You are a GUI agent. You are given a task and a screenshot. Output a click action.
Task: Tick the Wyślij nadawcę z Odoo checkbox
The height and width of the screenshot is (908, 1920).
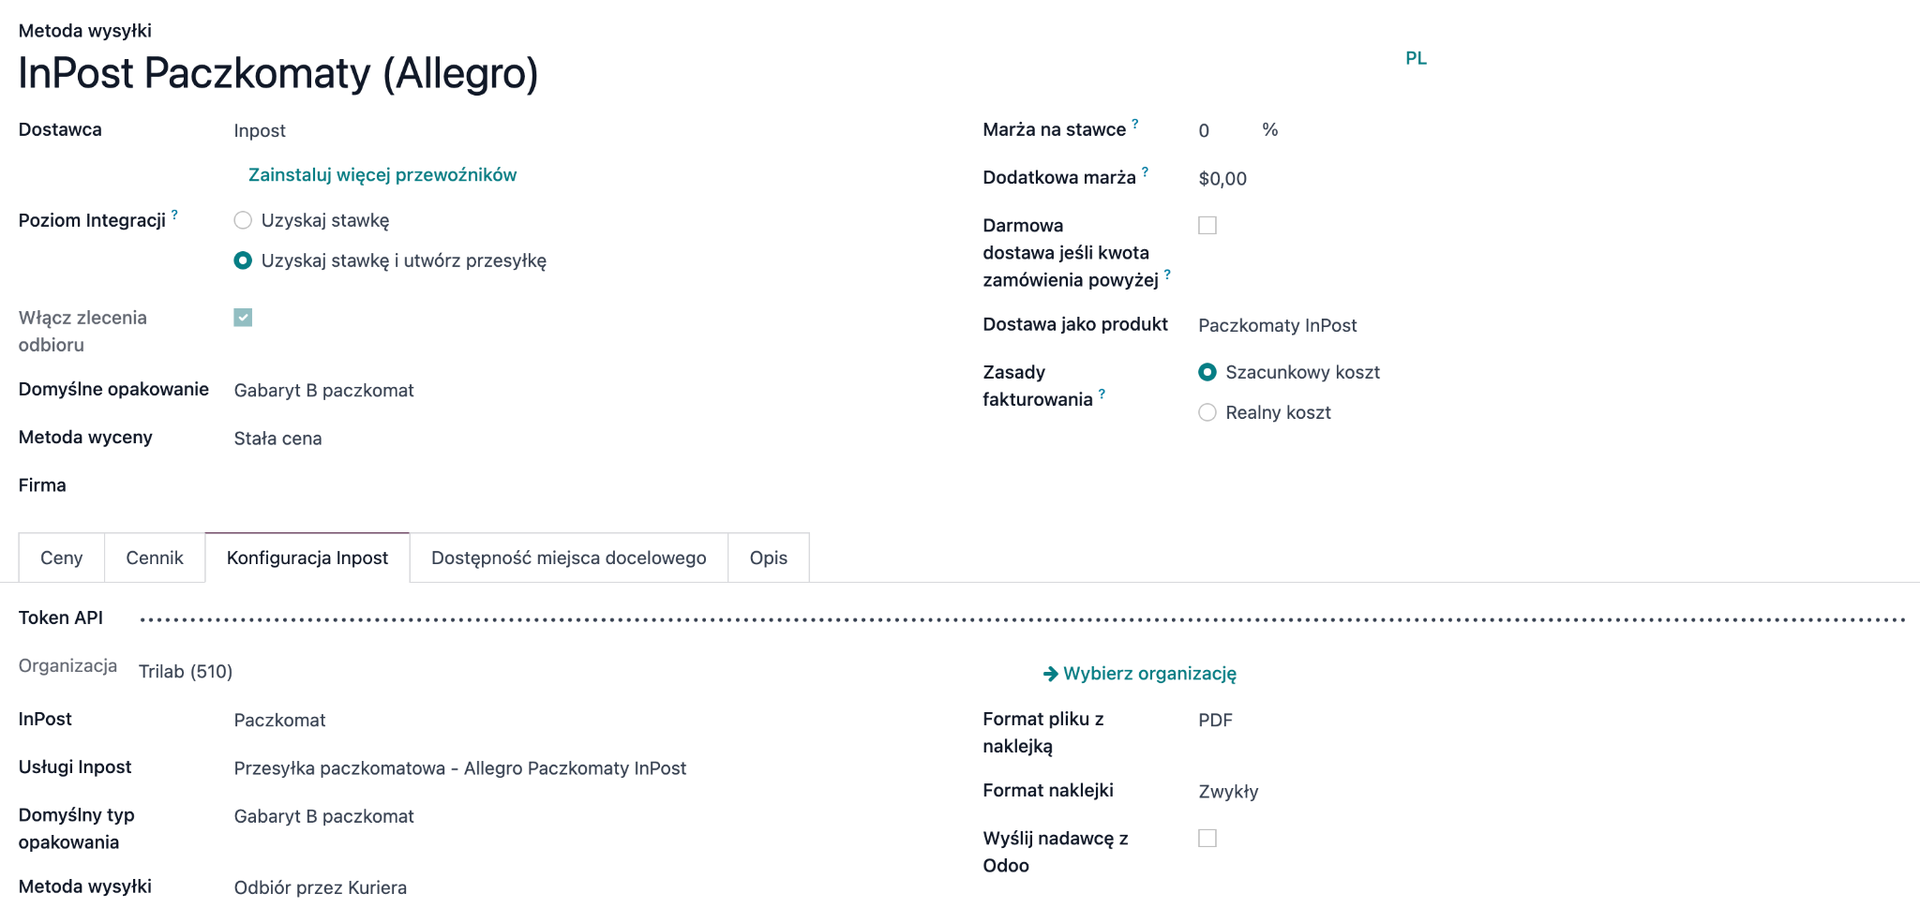pyautogui.click(x=1207, y=839)
